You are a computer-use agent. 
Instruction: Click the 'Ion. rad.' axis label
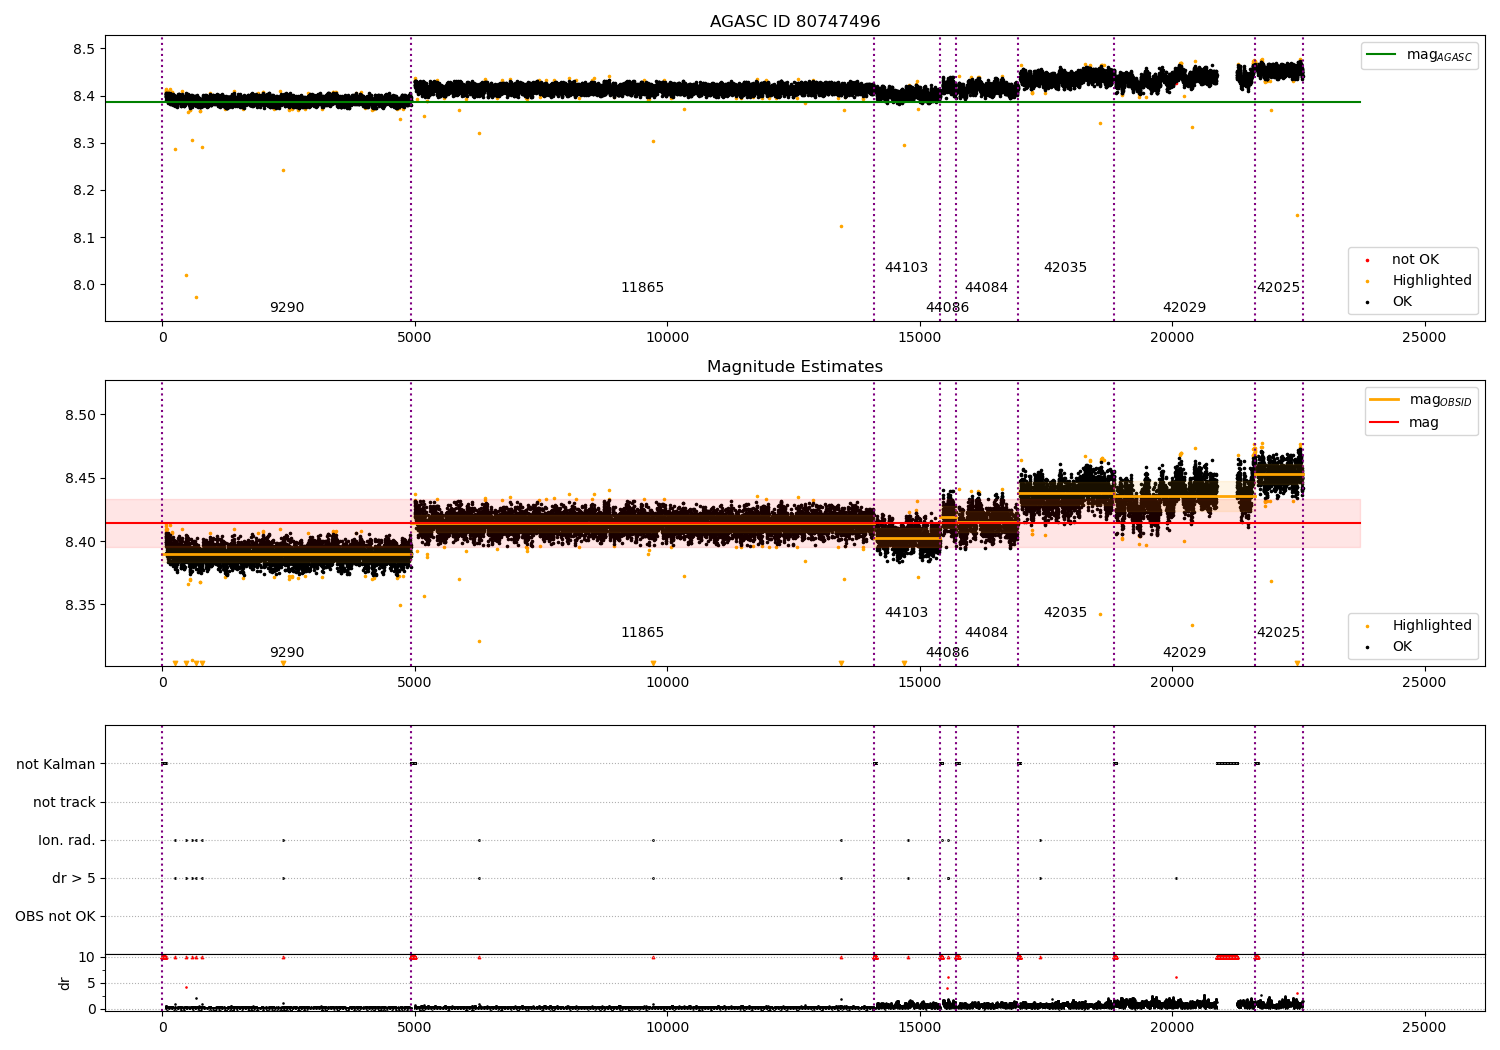tap(67, 841)
